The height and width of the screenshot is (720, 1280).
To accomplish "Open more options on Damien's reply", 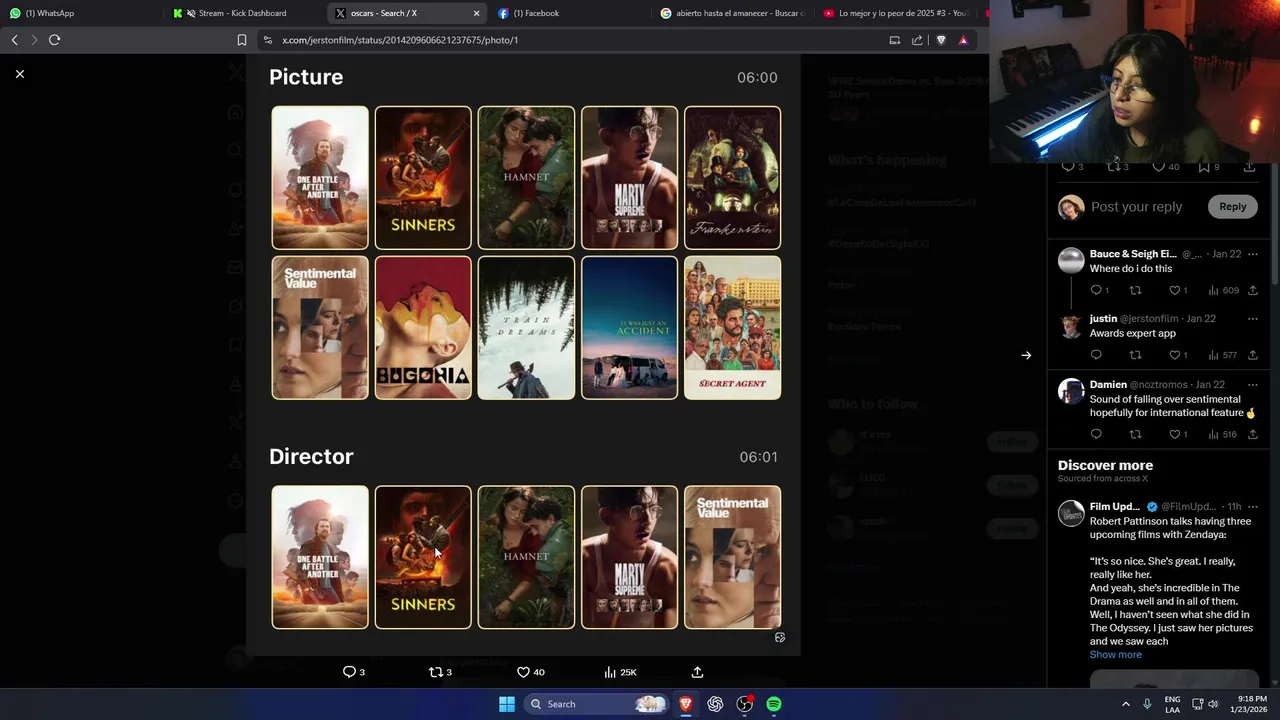I will point(1252,385).
